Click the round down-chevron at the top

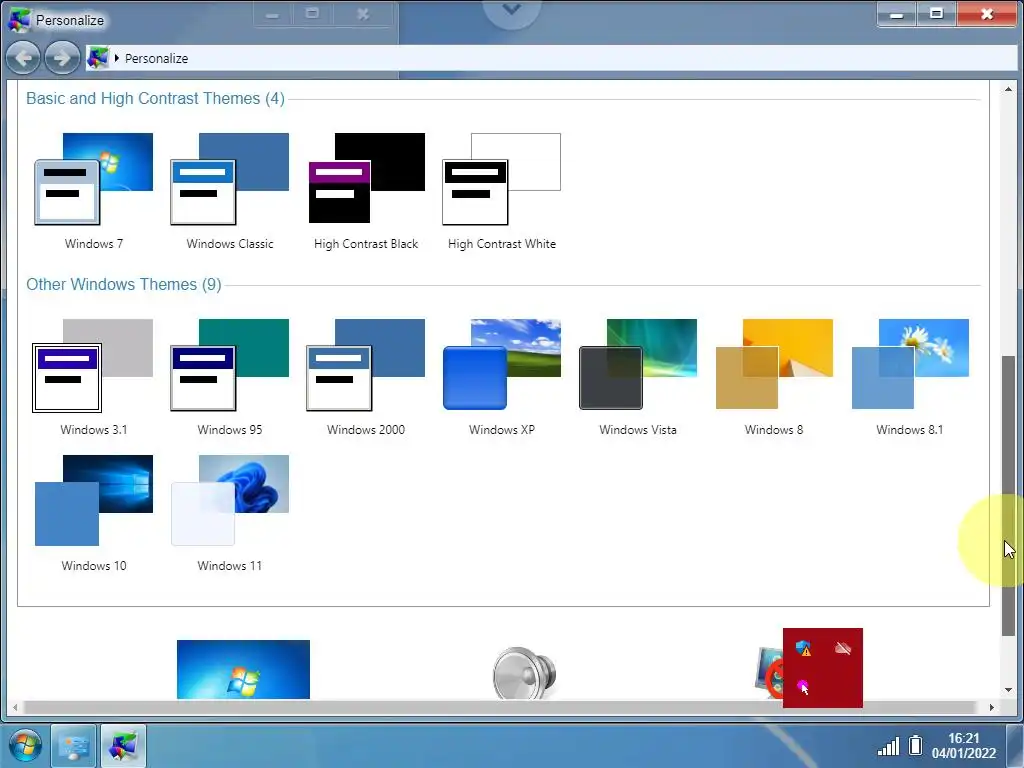pos(511,10)
